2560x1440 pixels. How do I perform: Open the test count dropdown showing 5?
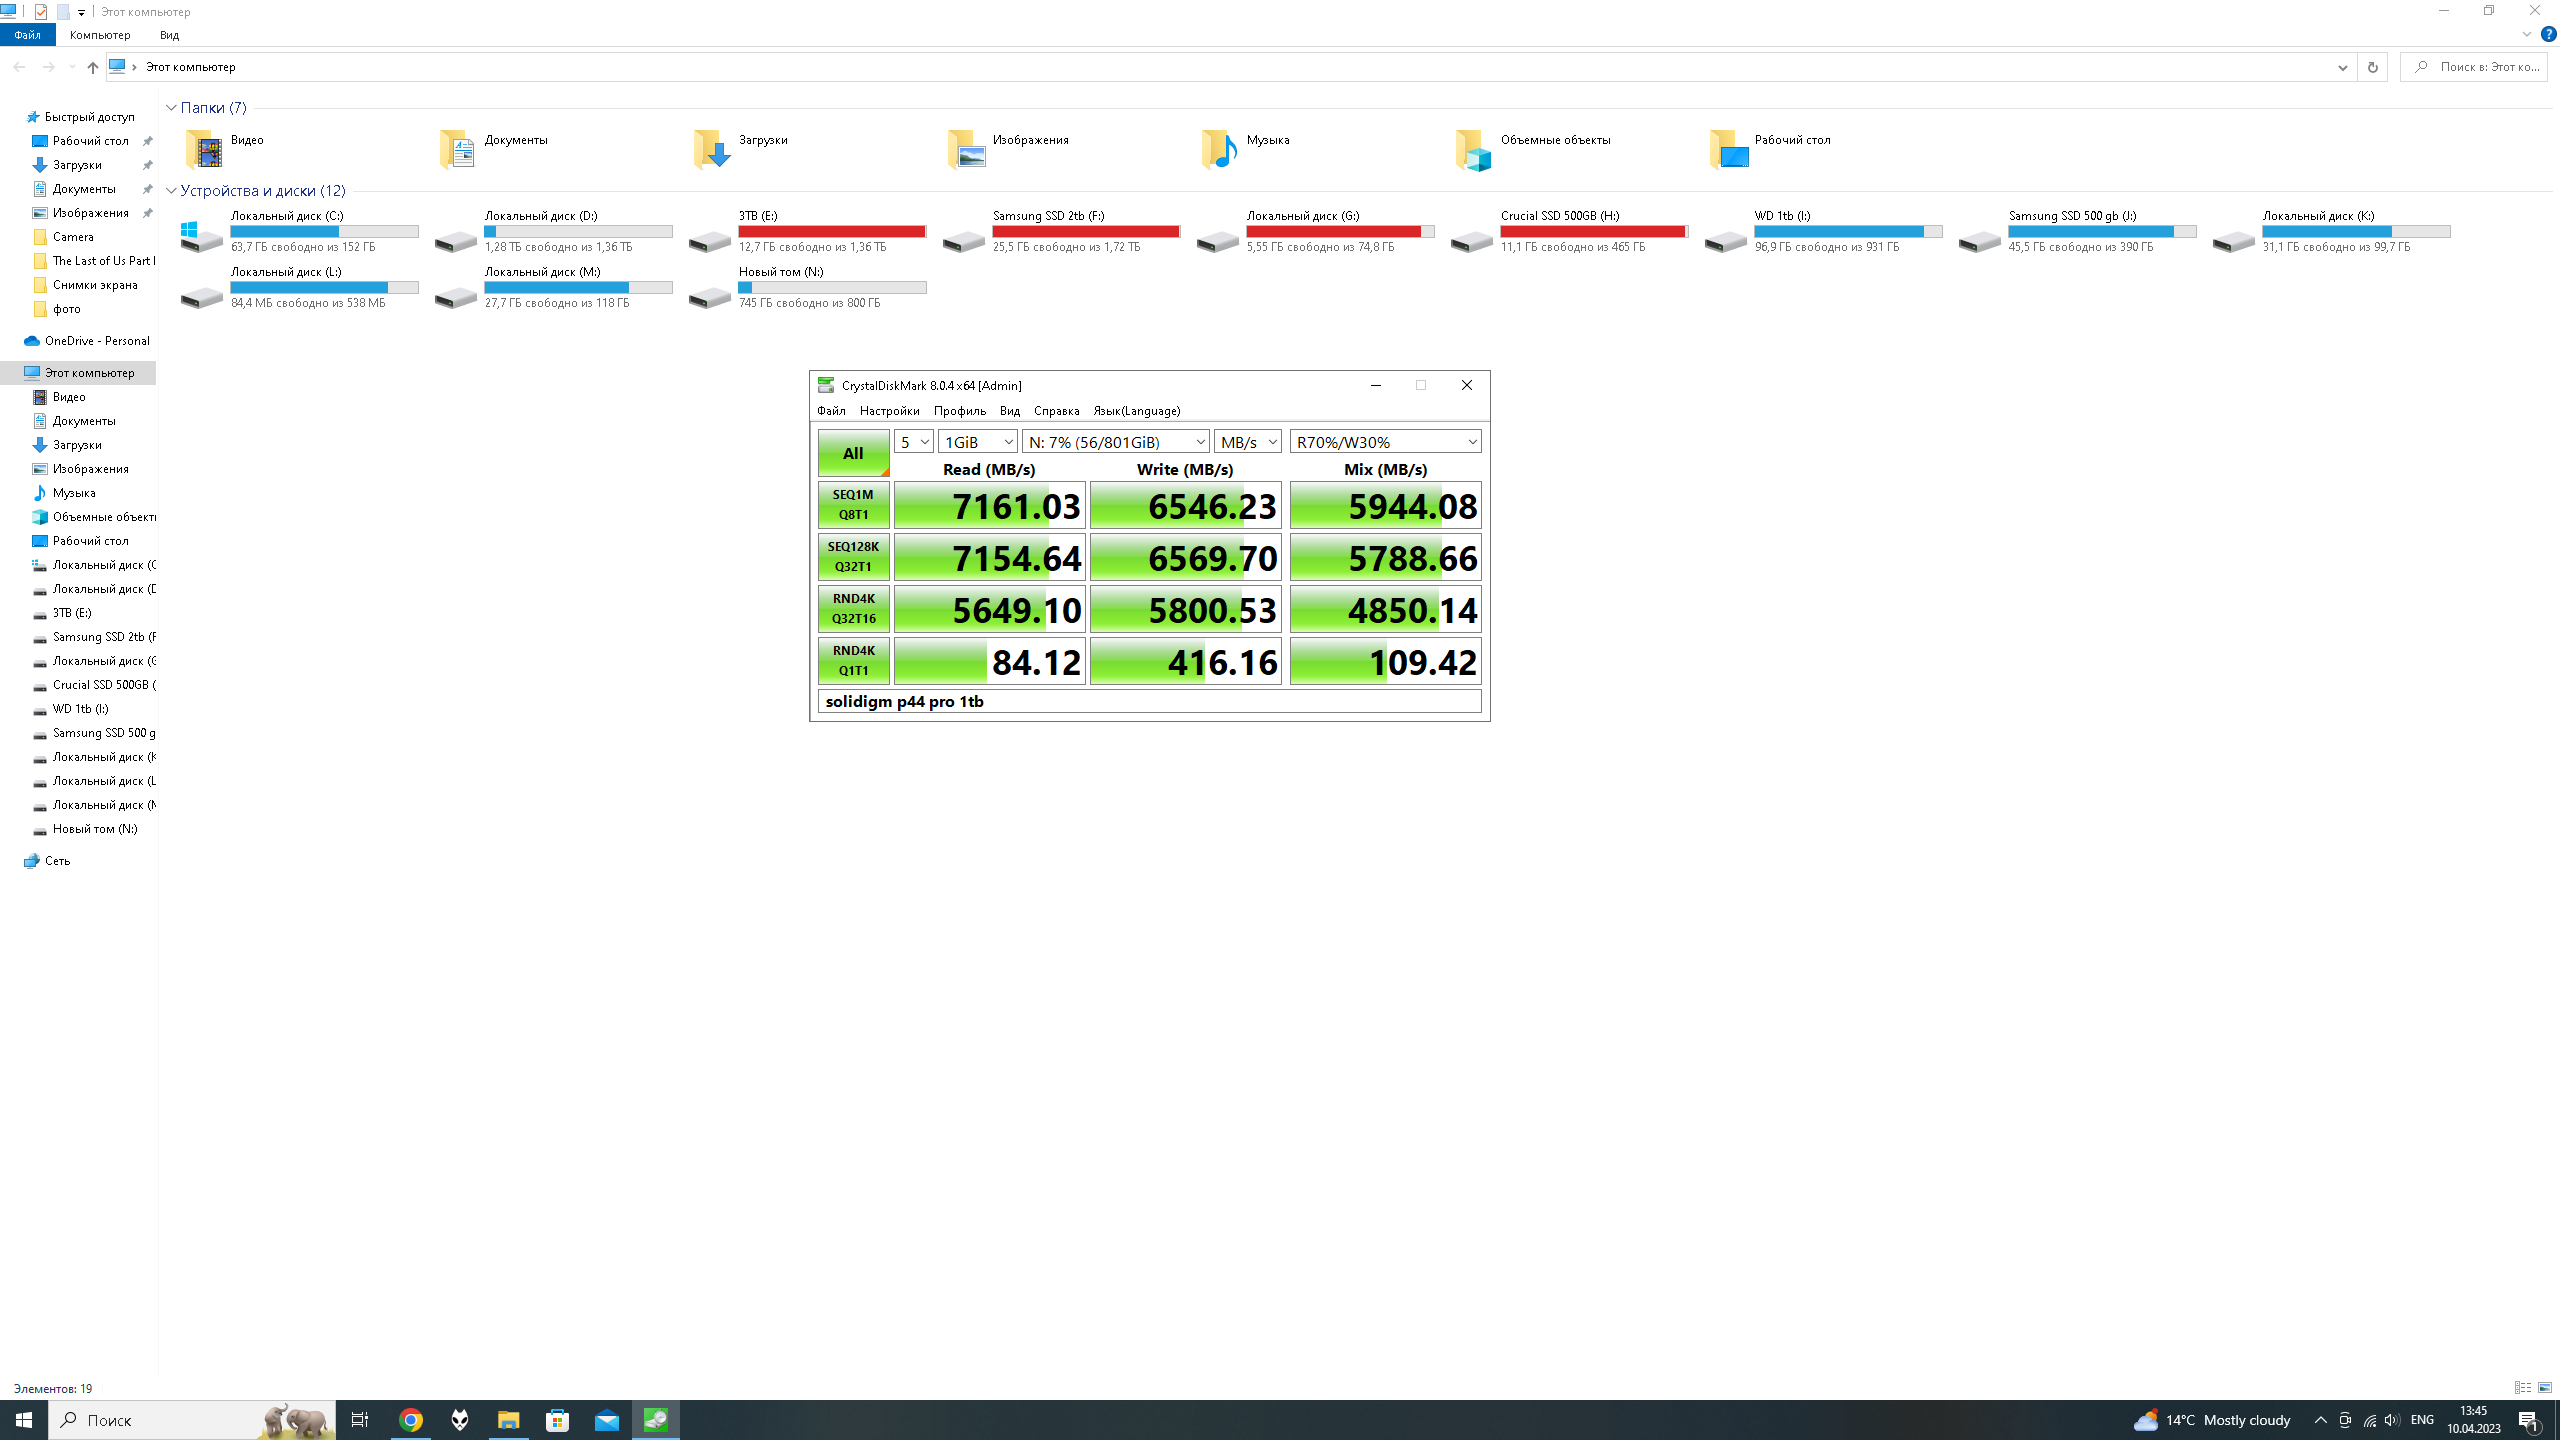pos(913,442)
